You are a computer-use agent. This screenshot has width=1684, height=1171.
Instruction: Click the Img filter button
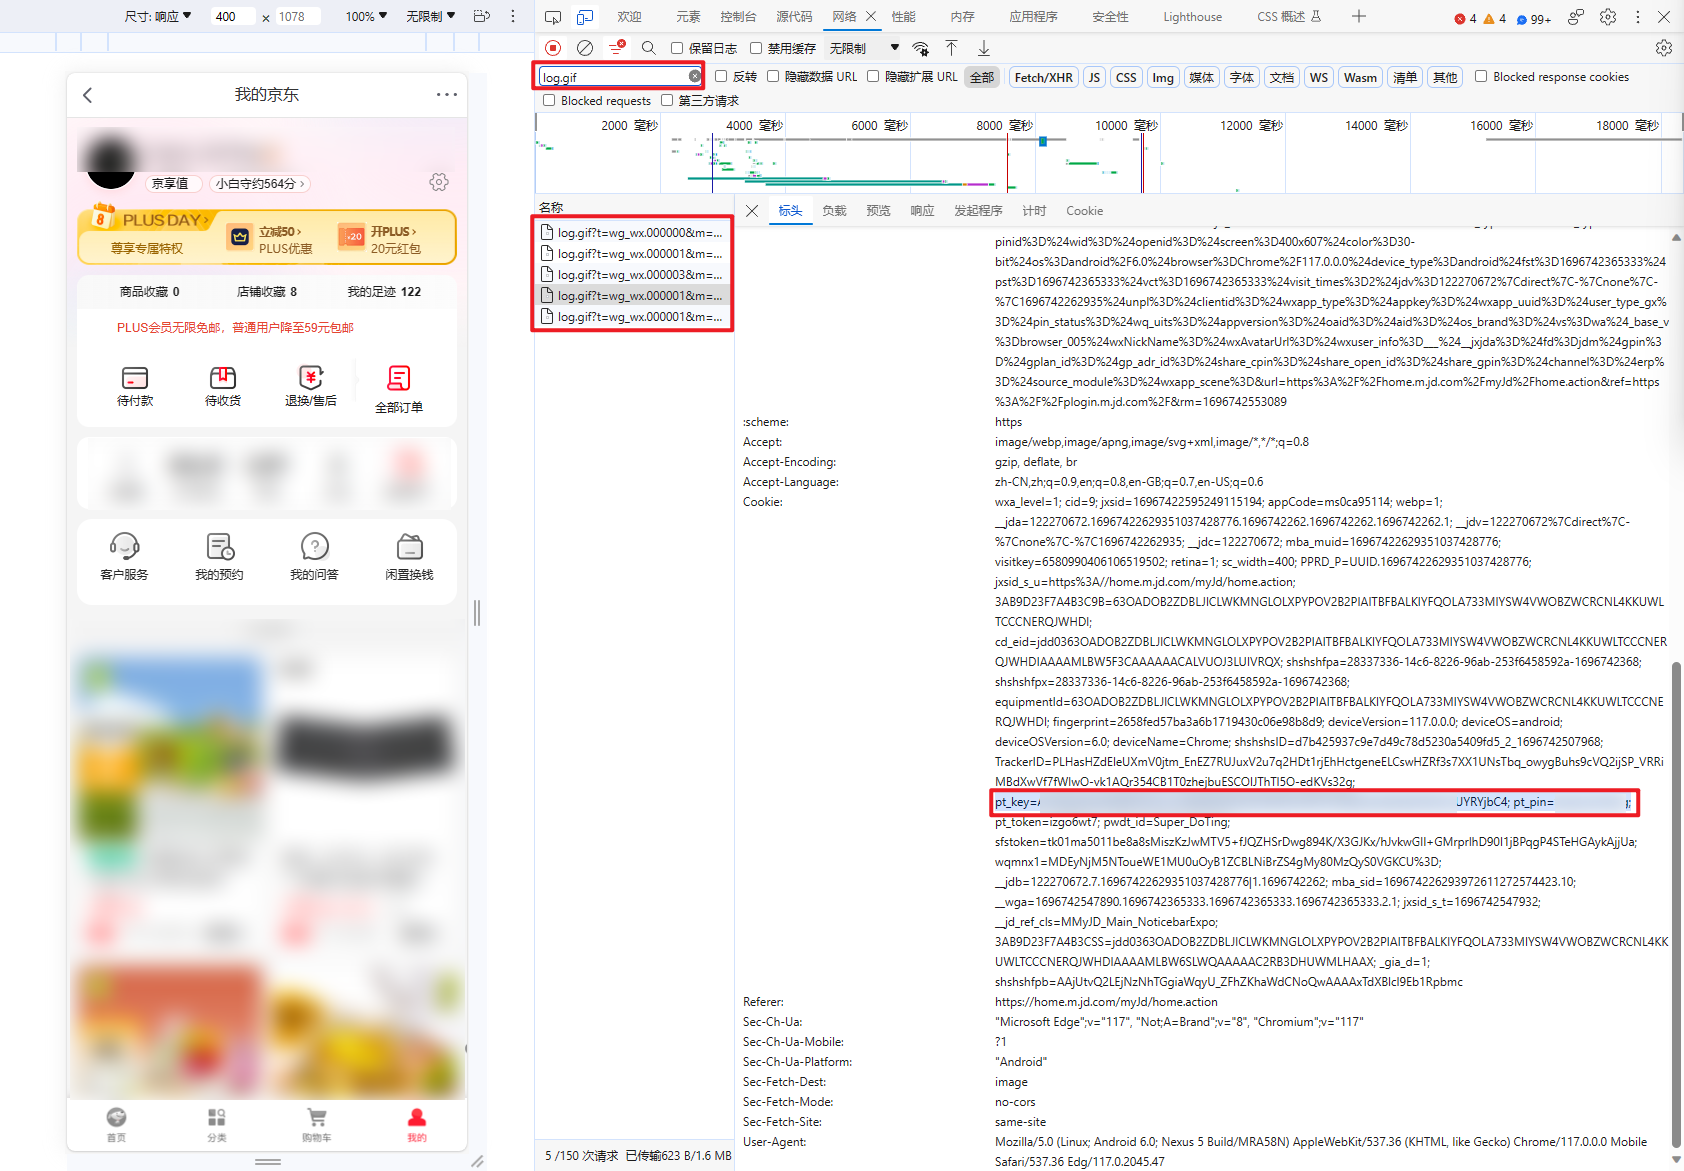point(1163,77)
